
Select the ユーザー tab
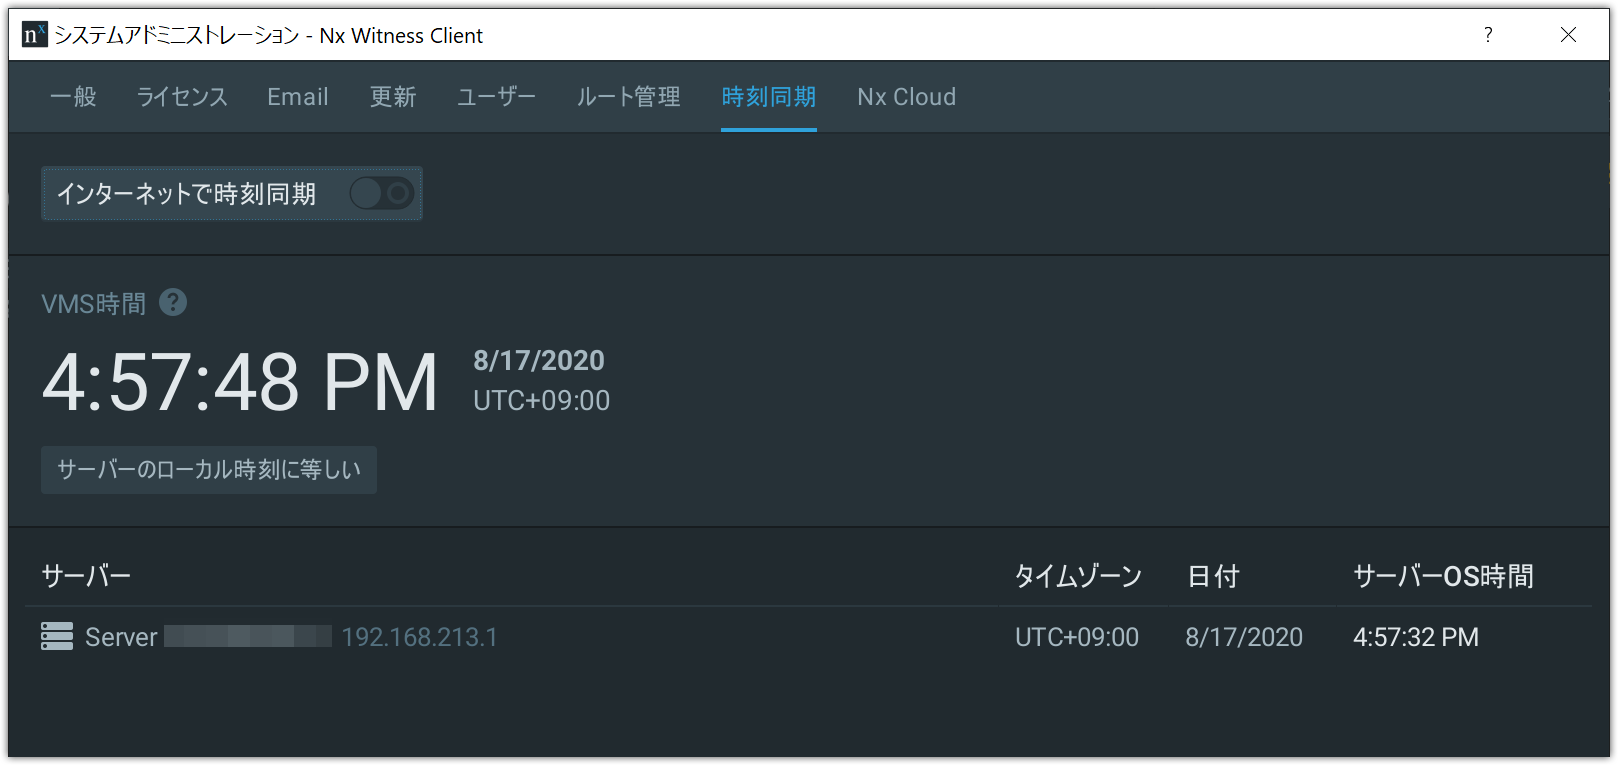[x=496, y=97]
